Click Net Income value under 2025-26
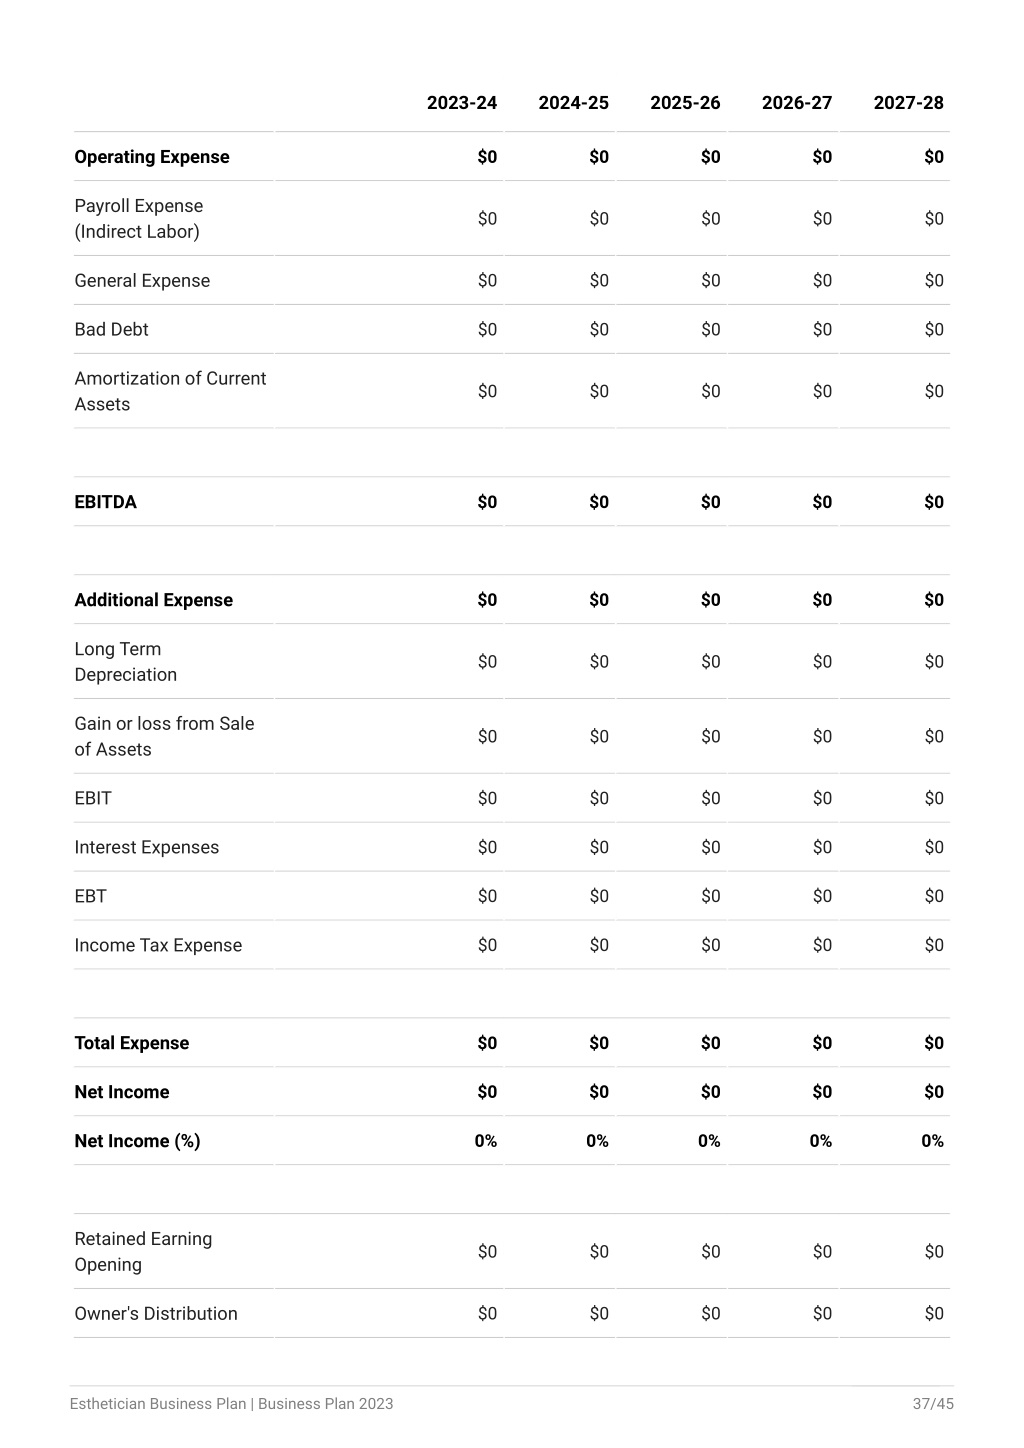Viewport: 1024px width, 1448px height. [710, 1092]
